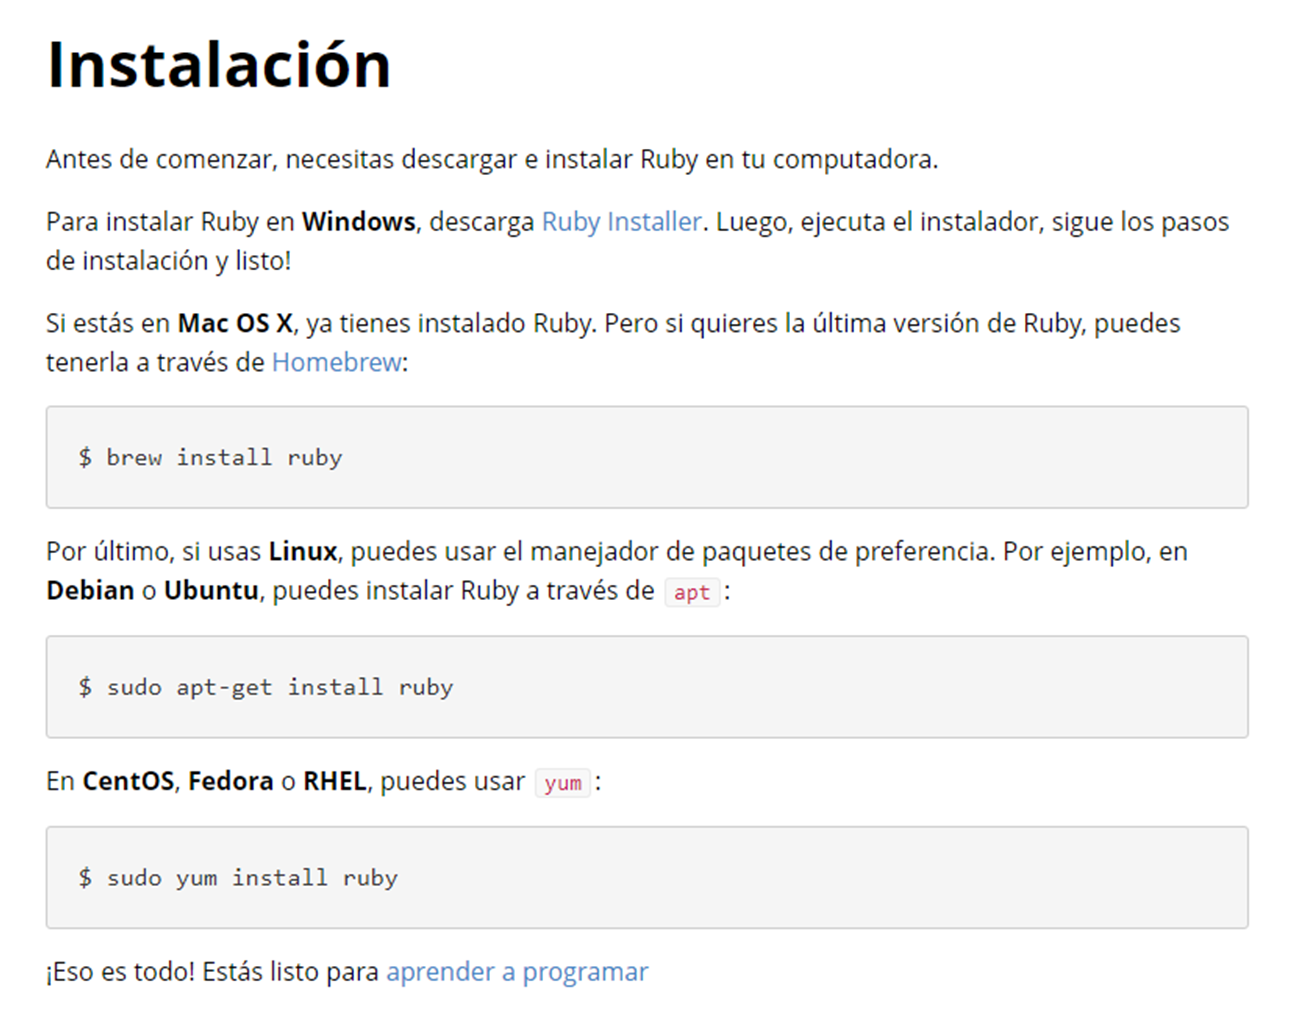Click the bold word RHEL
This screenshot has width=1292, height=1022.
(x=335, y=781)
